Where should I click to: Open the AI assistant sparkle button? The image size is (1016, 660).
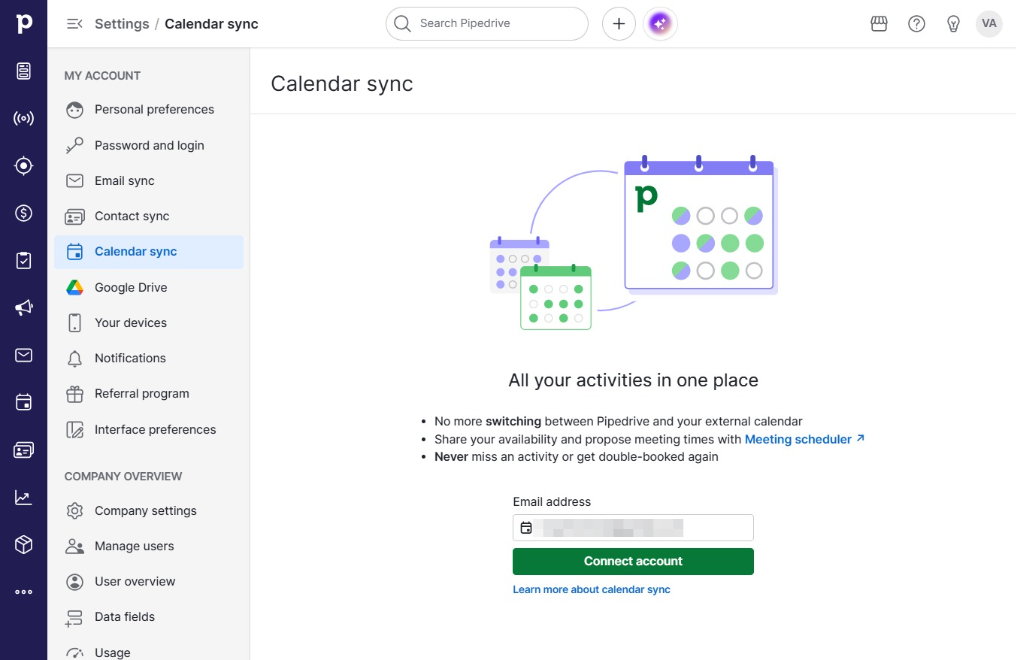click(x=660, y=24)
